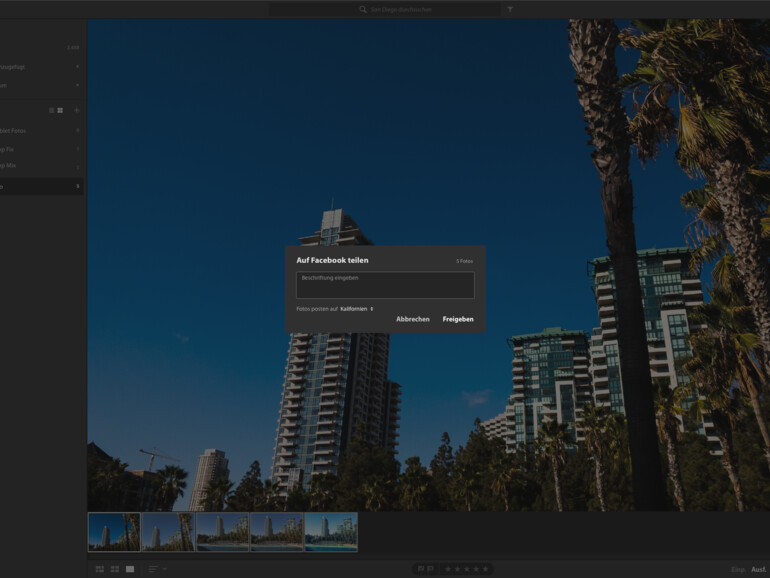
Task: Open the filter funnel icon beside search
Action: tap(510, 9)
